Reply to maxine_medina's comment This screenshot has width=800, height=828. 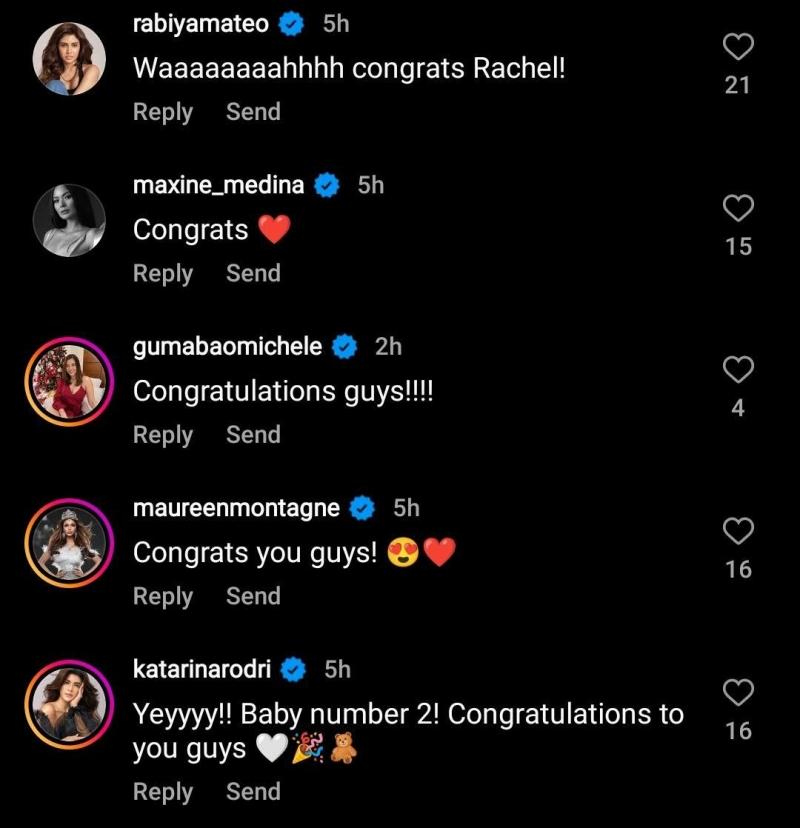162,273
